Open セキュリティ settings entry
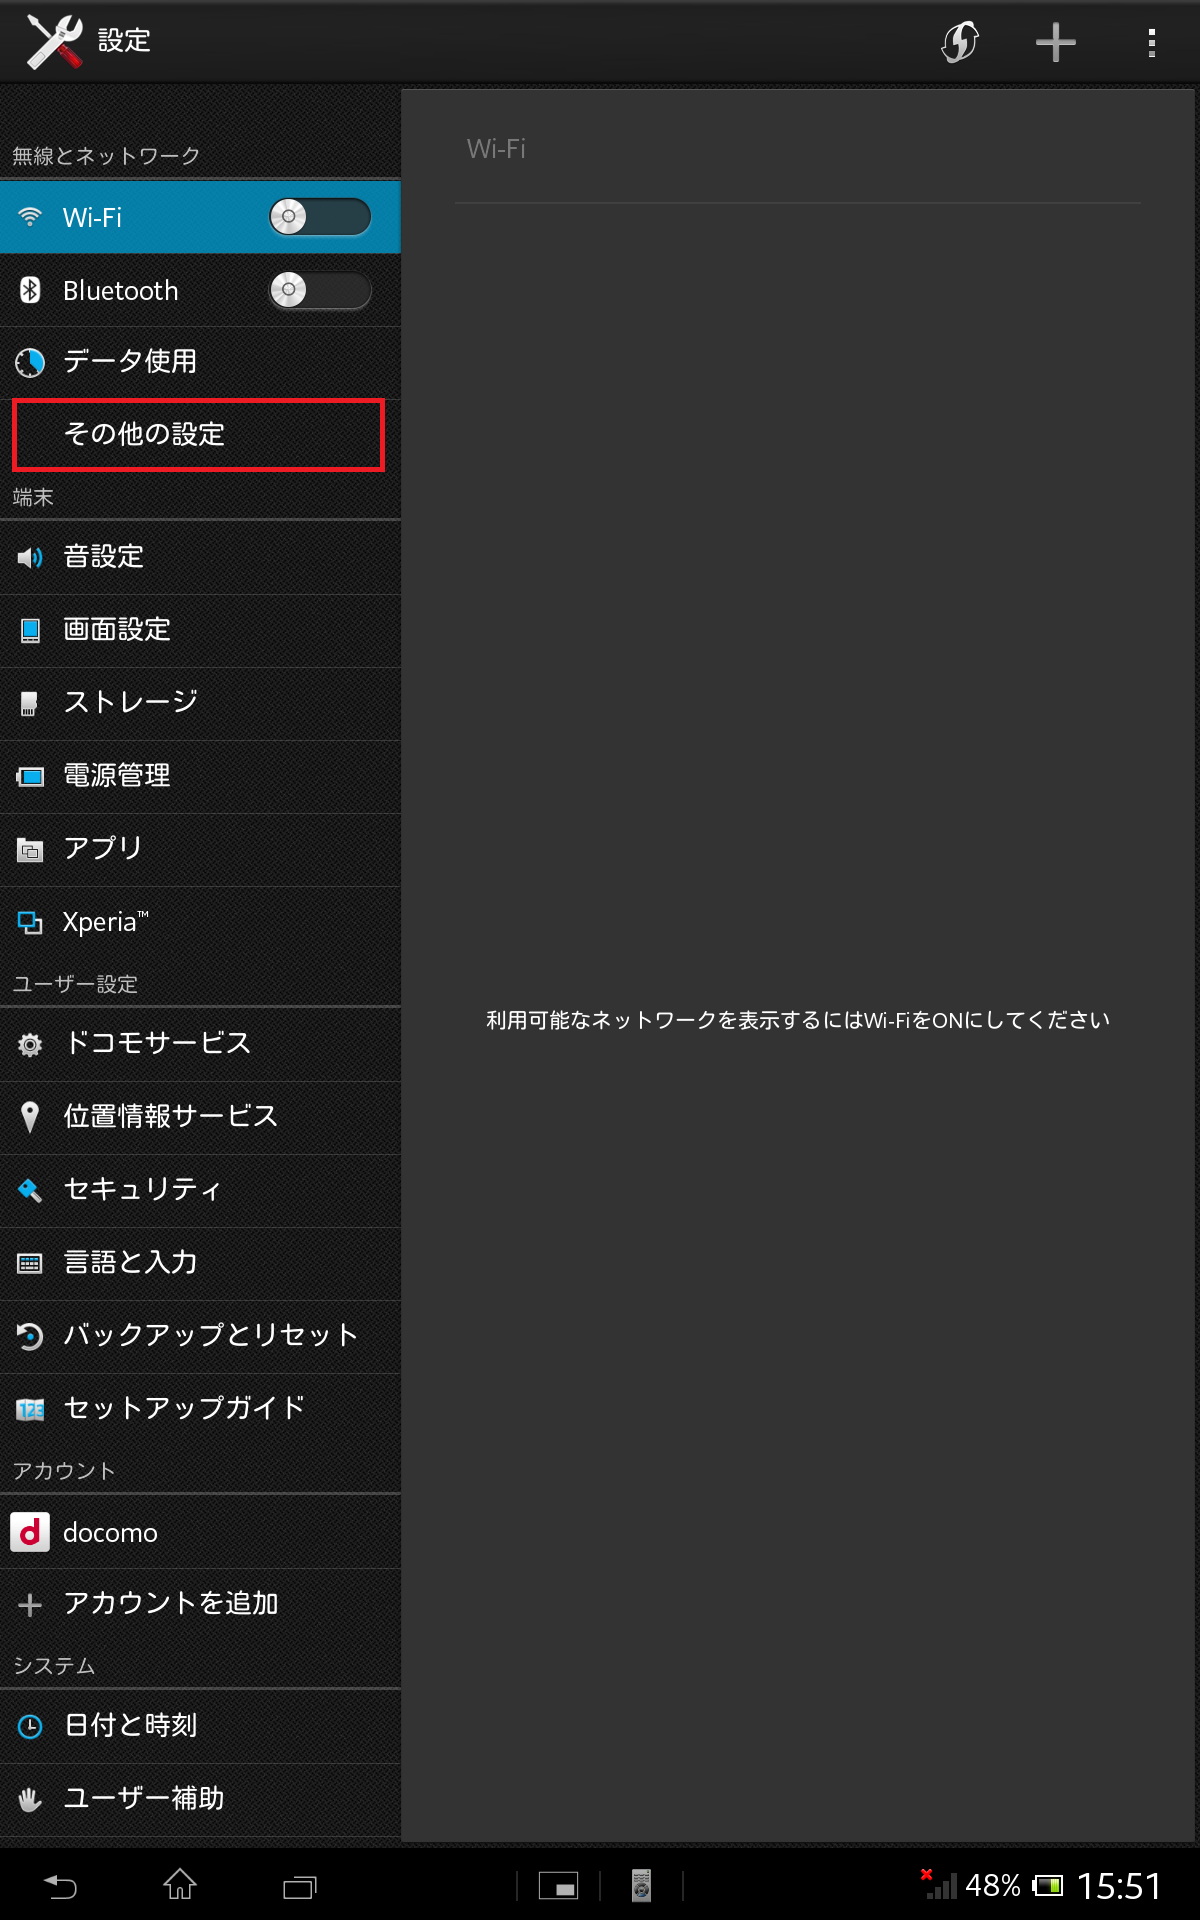1200x1920 pixels. point(200,1190)
